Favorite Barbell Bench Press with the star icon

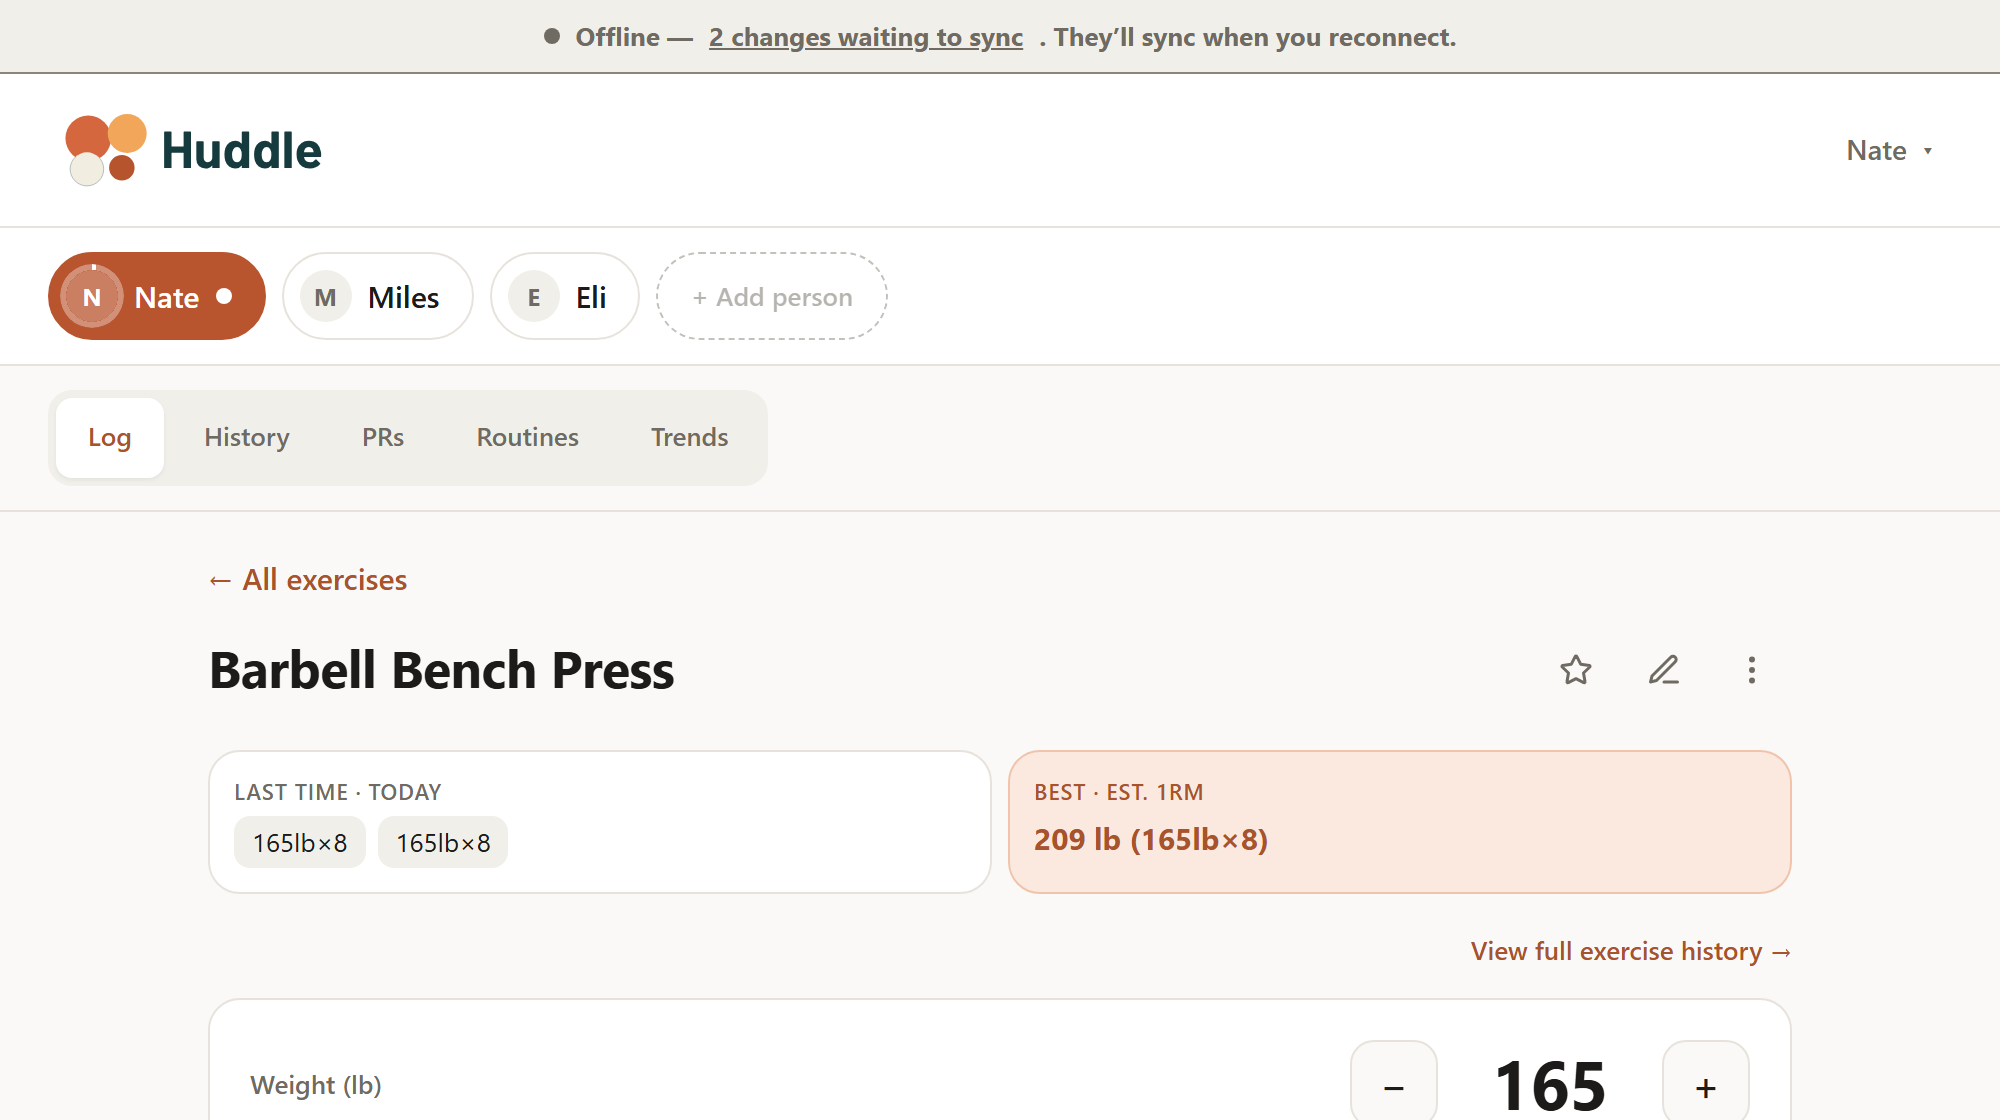(1576, 670)
